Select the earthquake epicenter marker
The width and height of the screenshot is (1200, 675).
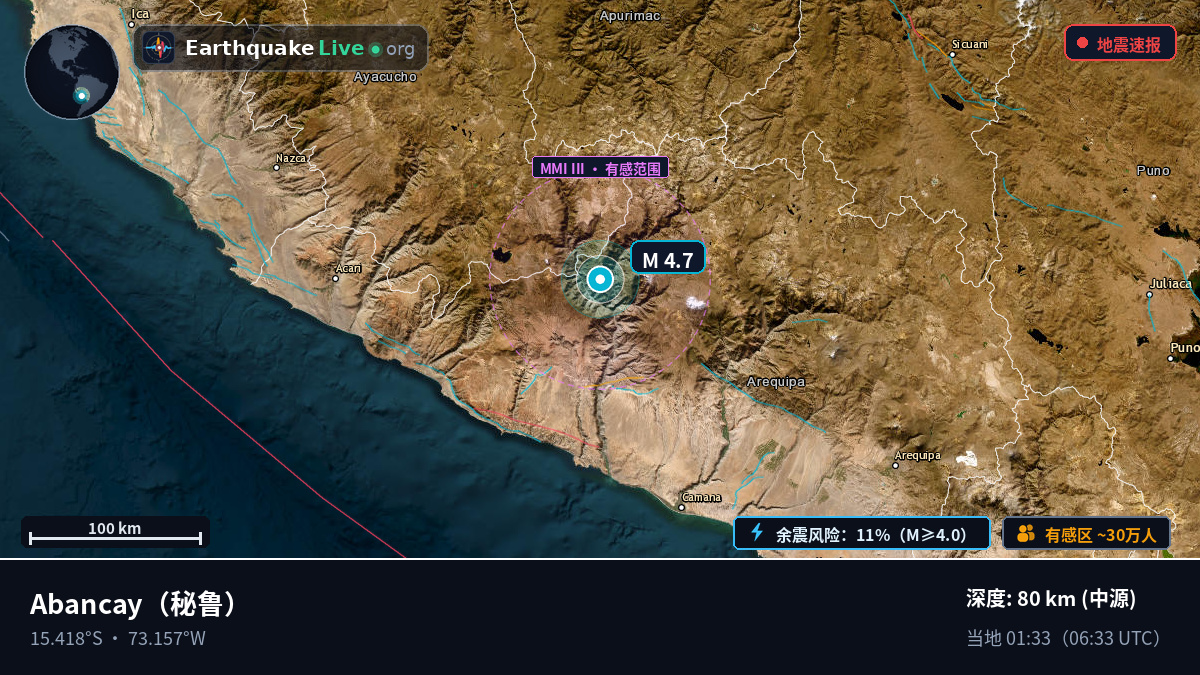(599, 279)
